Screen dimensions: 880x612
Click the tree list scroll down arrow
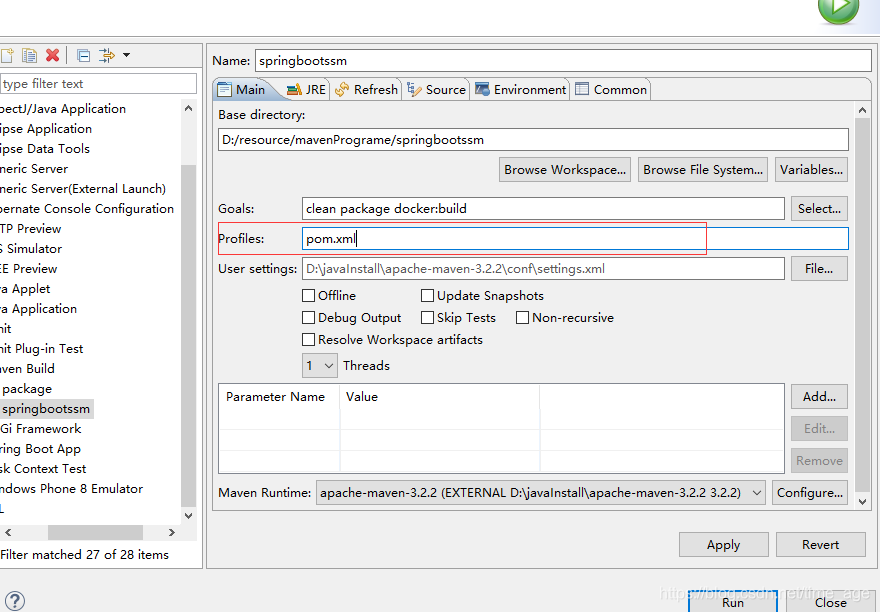point(189,515)
